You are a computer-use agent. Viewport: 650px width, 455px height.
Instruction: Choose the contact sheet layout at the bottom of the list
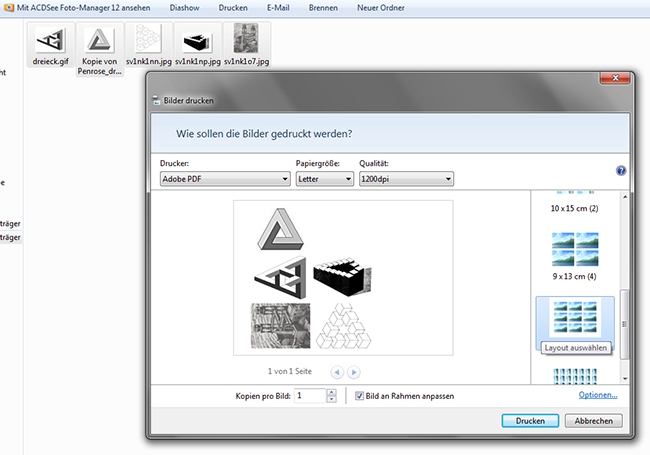pos(575,376)
